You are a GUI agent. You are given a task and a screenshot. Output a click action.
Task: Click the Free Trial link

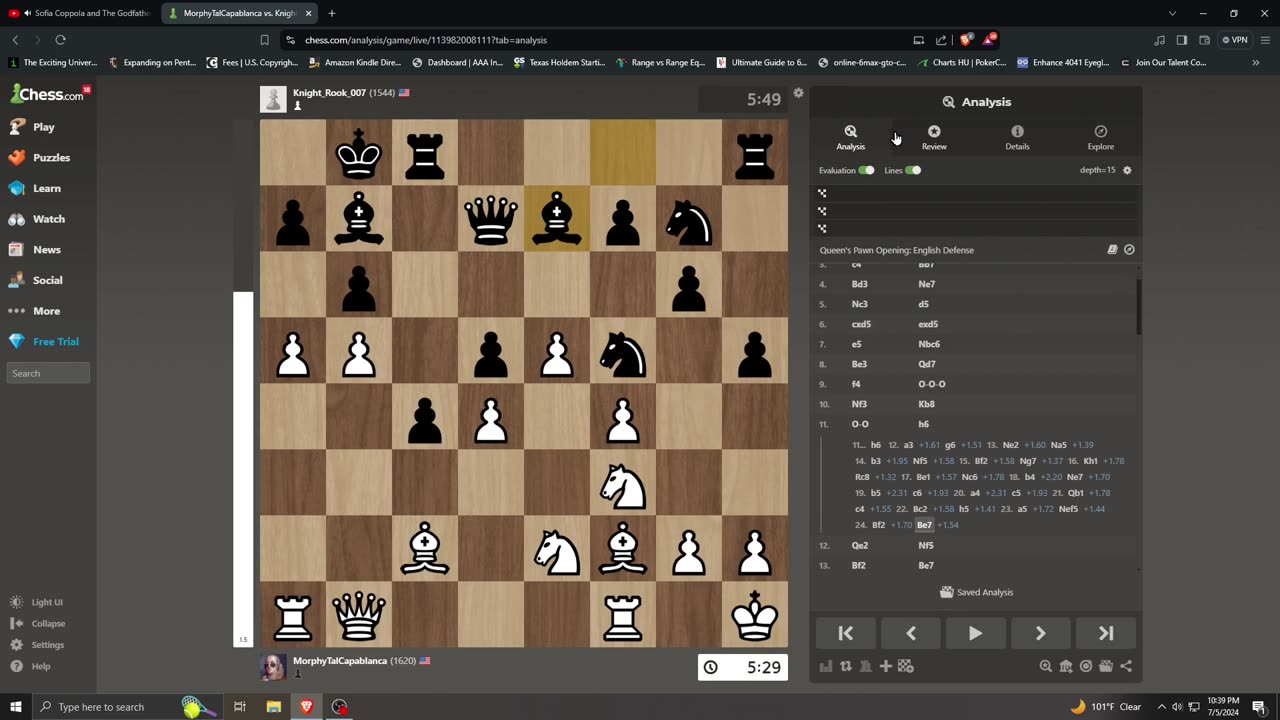(55, 342)
